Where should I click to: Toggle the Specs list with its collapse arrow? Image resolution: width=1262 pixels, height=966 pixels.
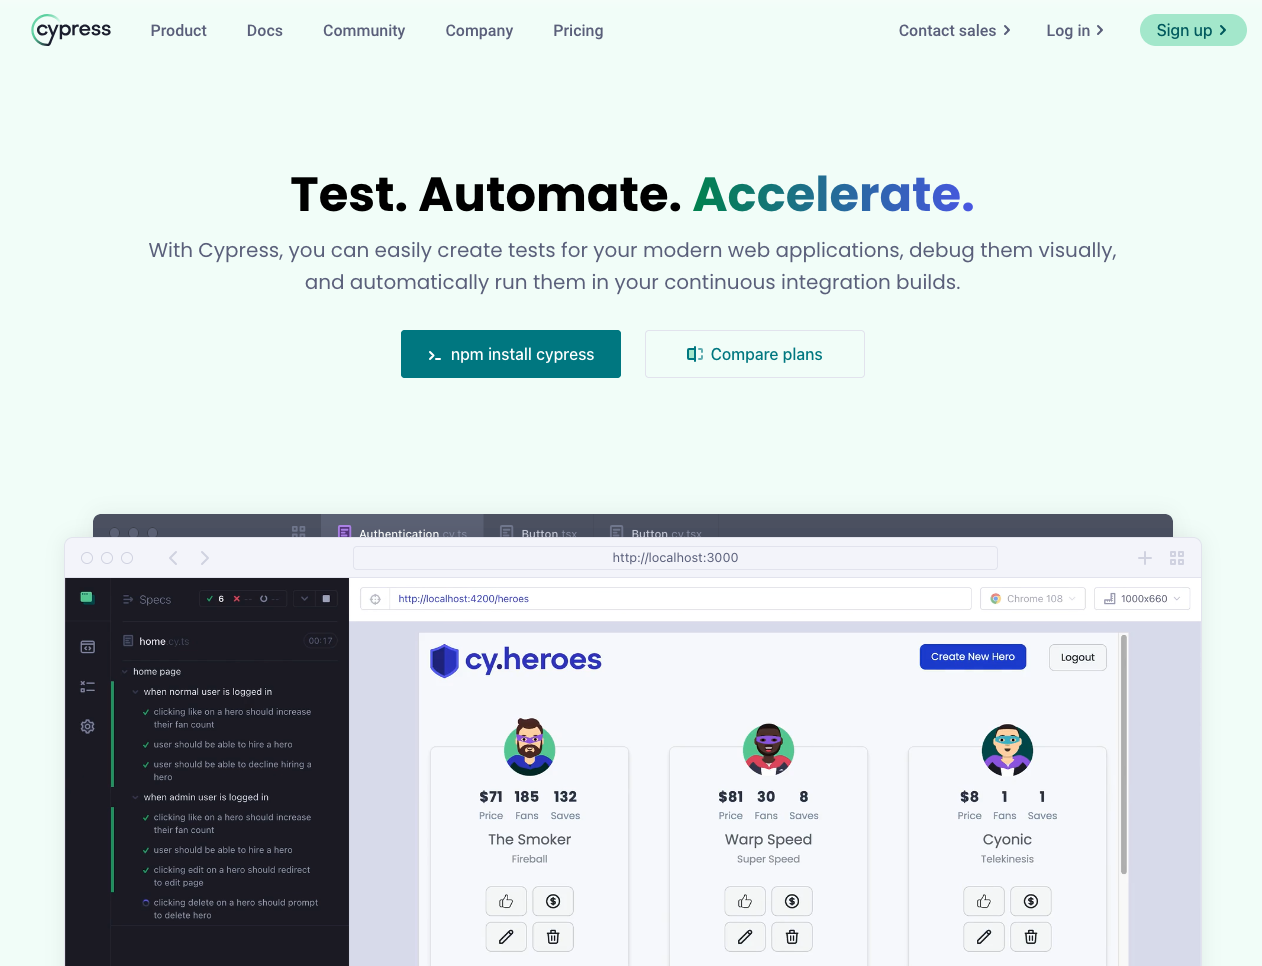pos(304,598)
